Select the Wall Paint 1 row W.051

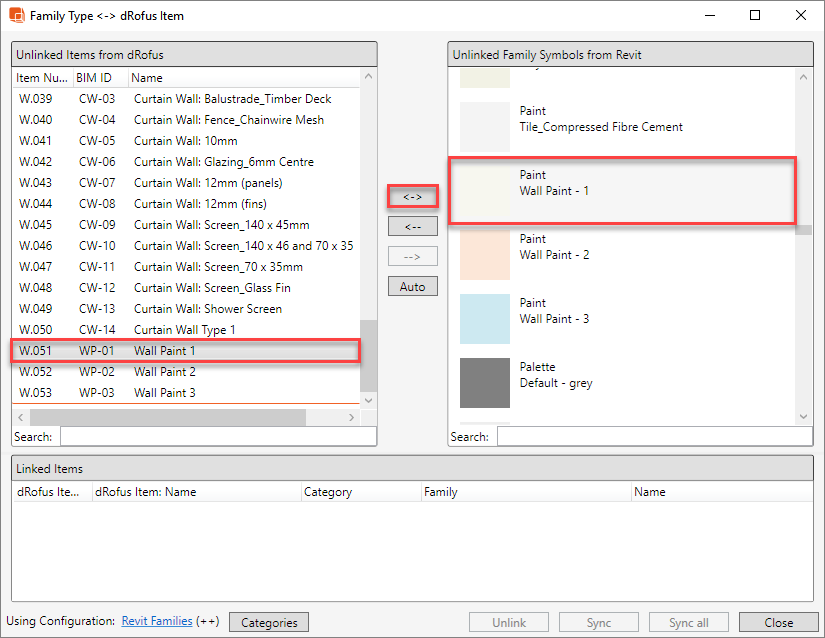click(x=185, y=351)
